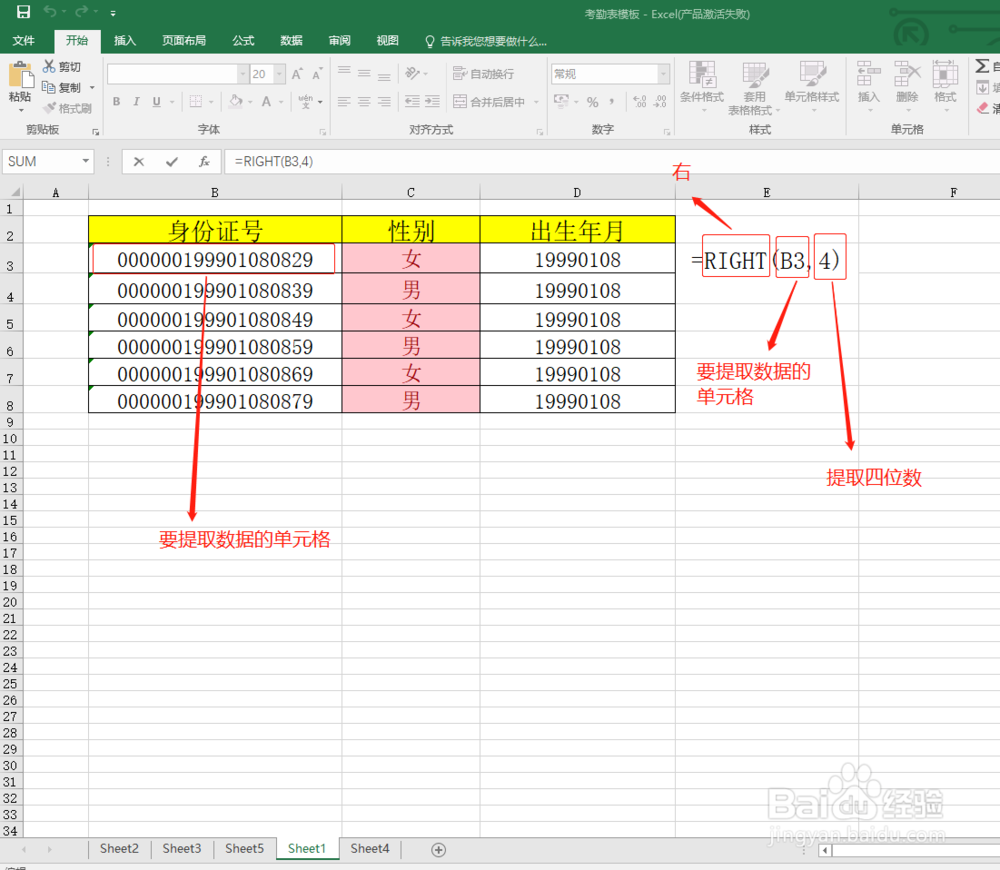Toggle bold formatting
This screenshot has width=1000, height=870.
[x=116, y=102]
